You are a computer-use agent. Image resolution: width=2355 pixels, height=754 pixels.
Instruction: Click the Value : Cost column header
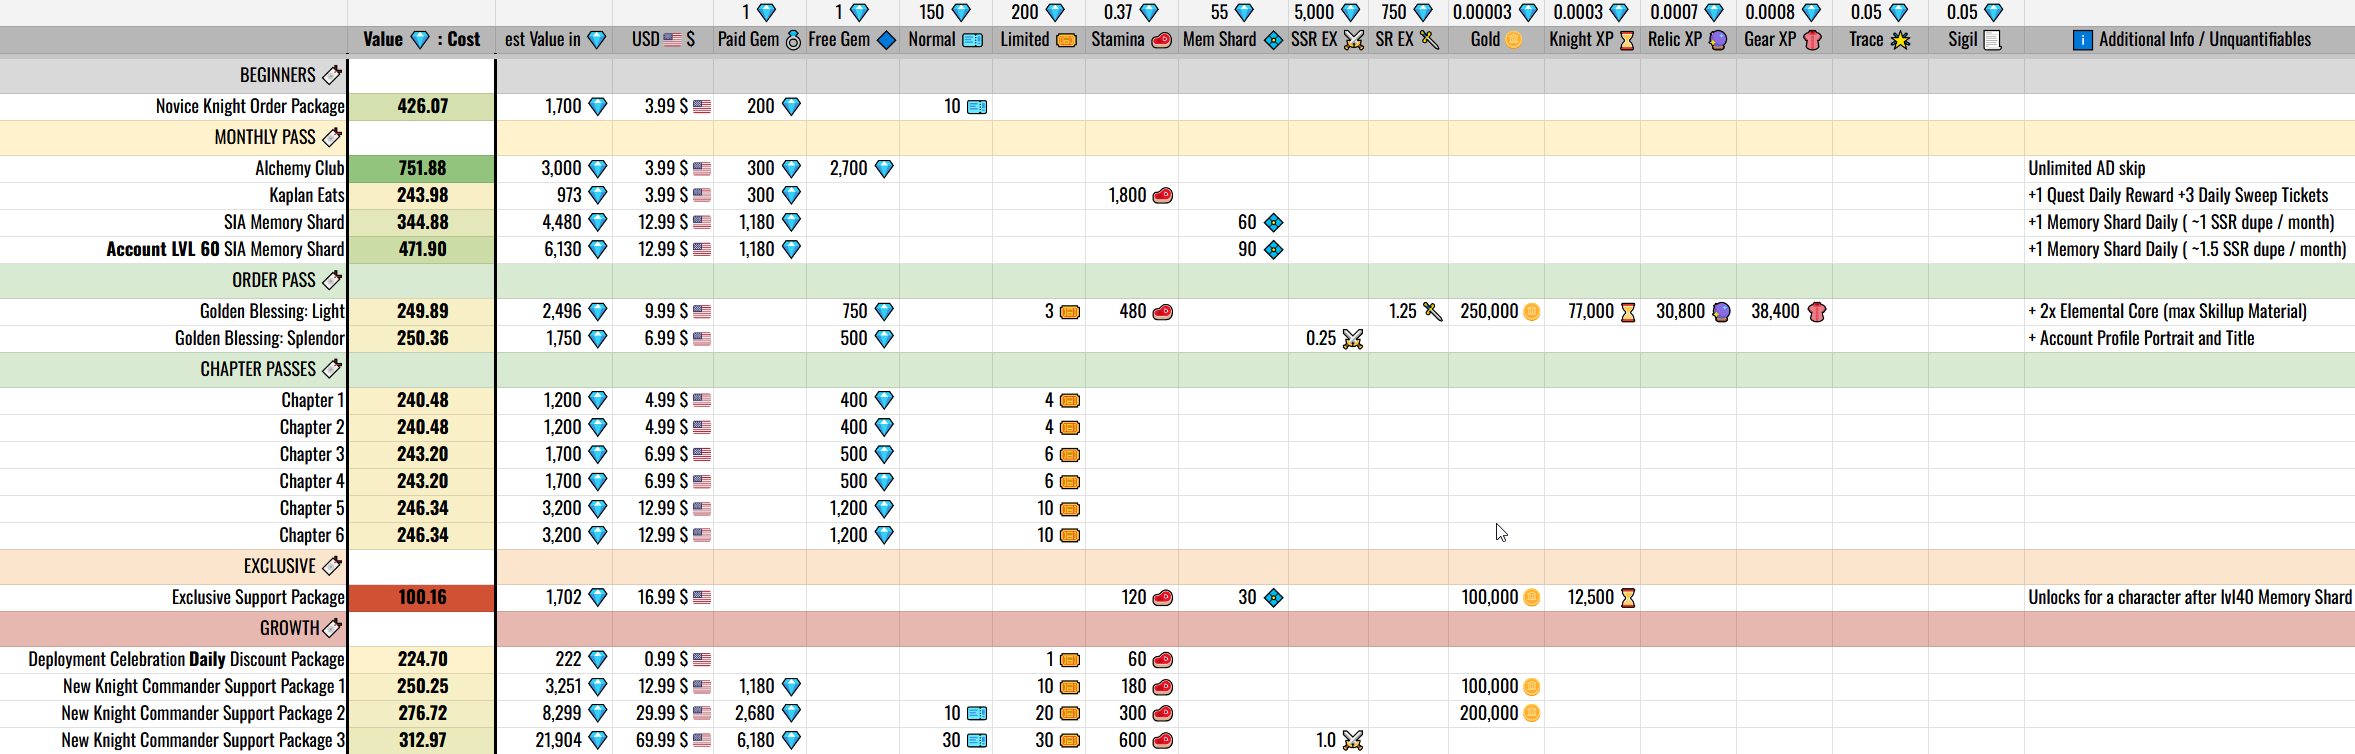421,40
